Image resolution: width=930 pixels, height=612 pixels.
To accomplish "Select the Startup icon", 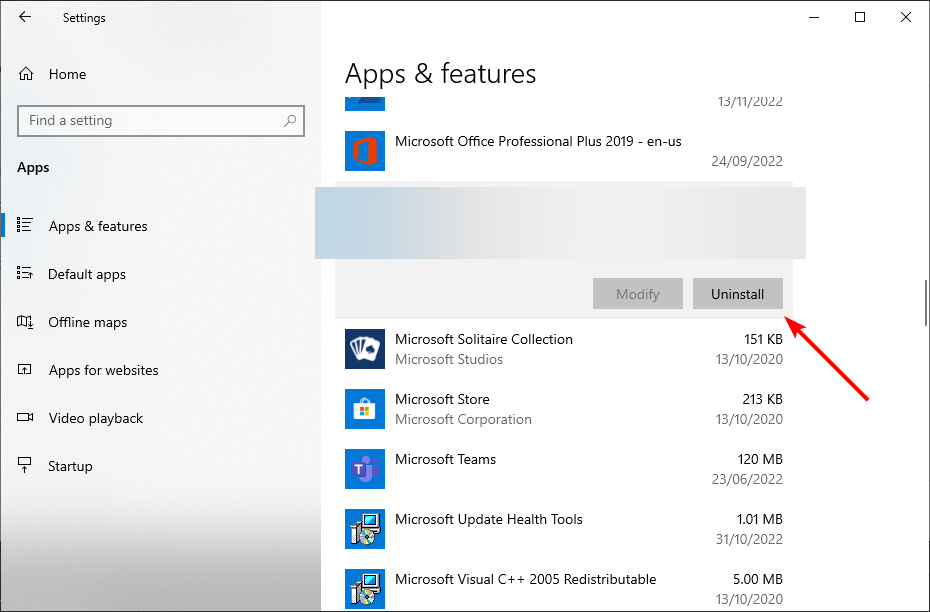I will 24,466.
